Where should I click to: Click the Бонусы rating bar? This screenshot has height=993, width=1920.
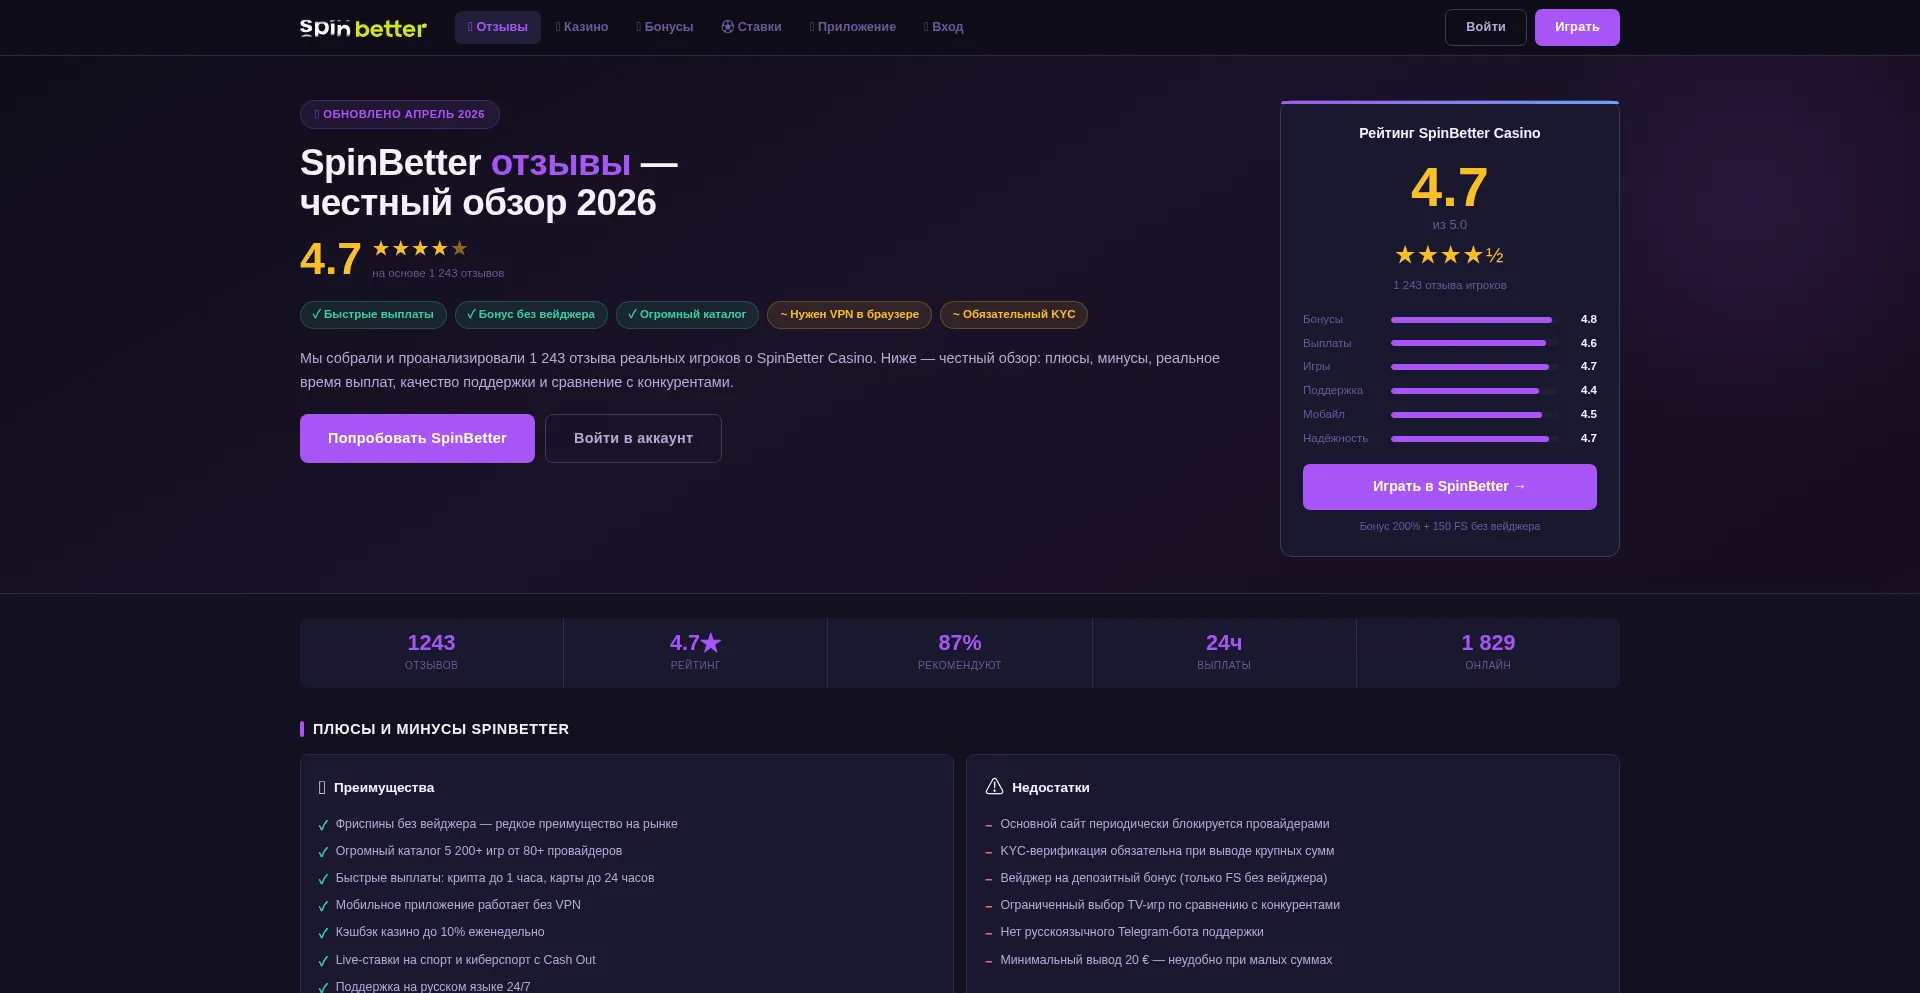click(1474, 320)
